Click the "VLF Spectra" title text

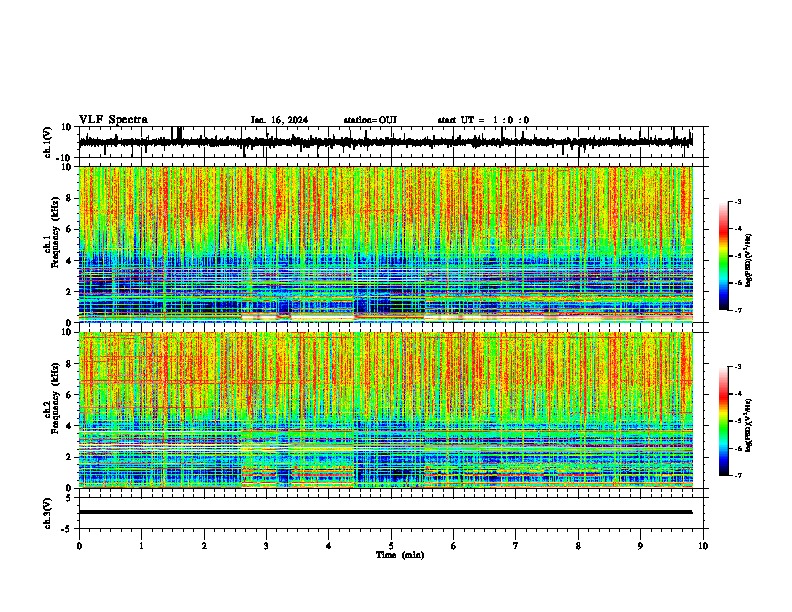[x=113, y=120]
